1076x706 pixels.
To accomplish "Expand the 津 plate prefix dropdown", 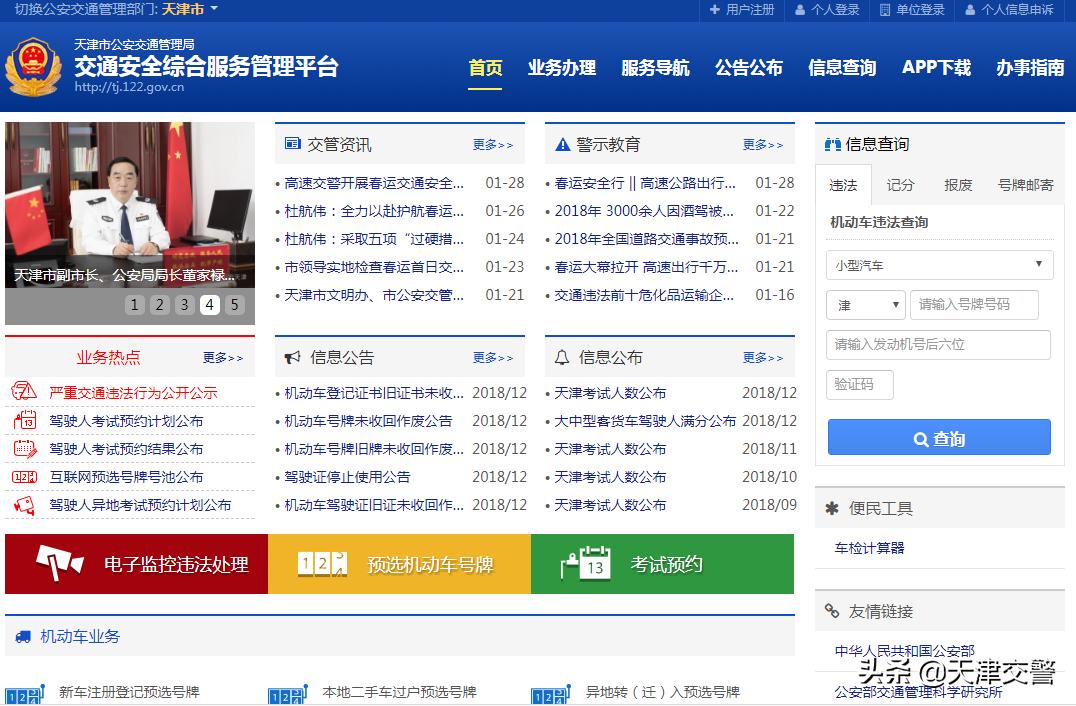I will (x=864, y=305).
